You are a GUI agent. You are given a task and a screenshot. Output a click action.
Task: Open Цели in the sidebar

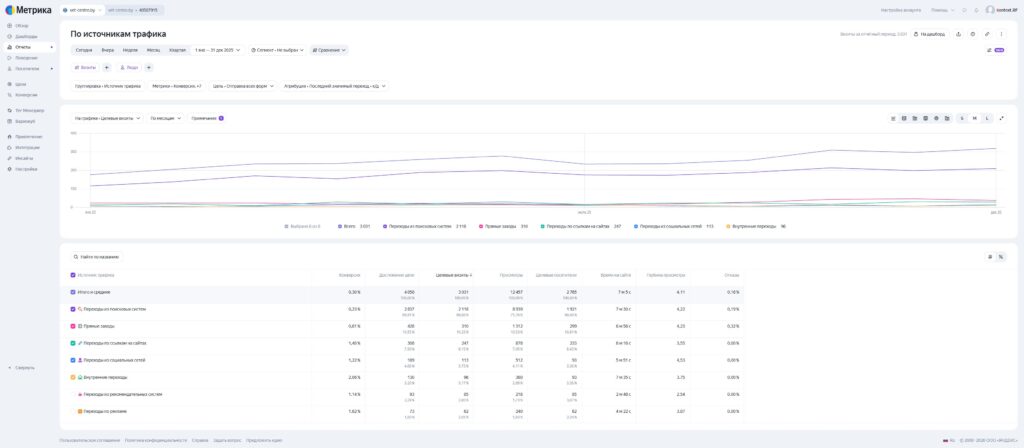point(21,84)
